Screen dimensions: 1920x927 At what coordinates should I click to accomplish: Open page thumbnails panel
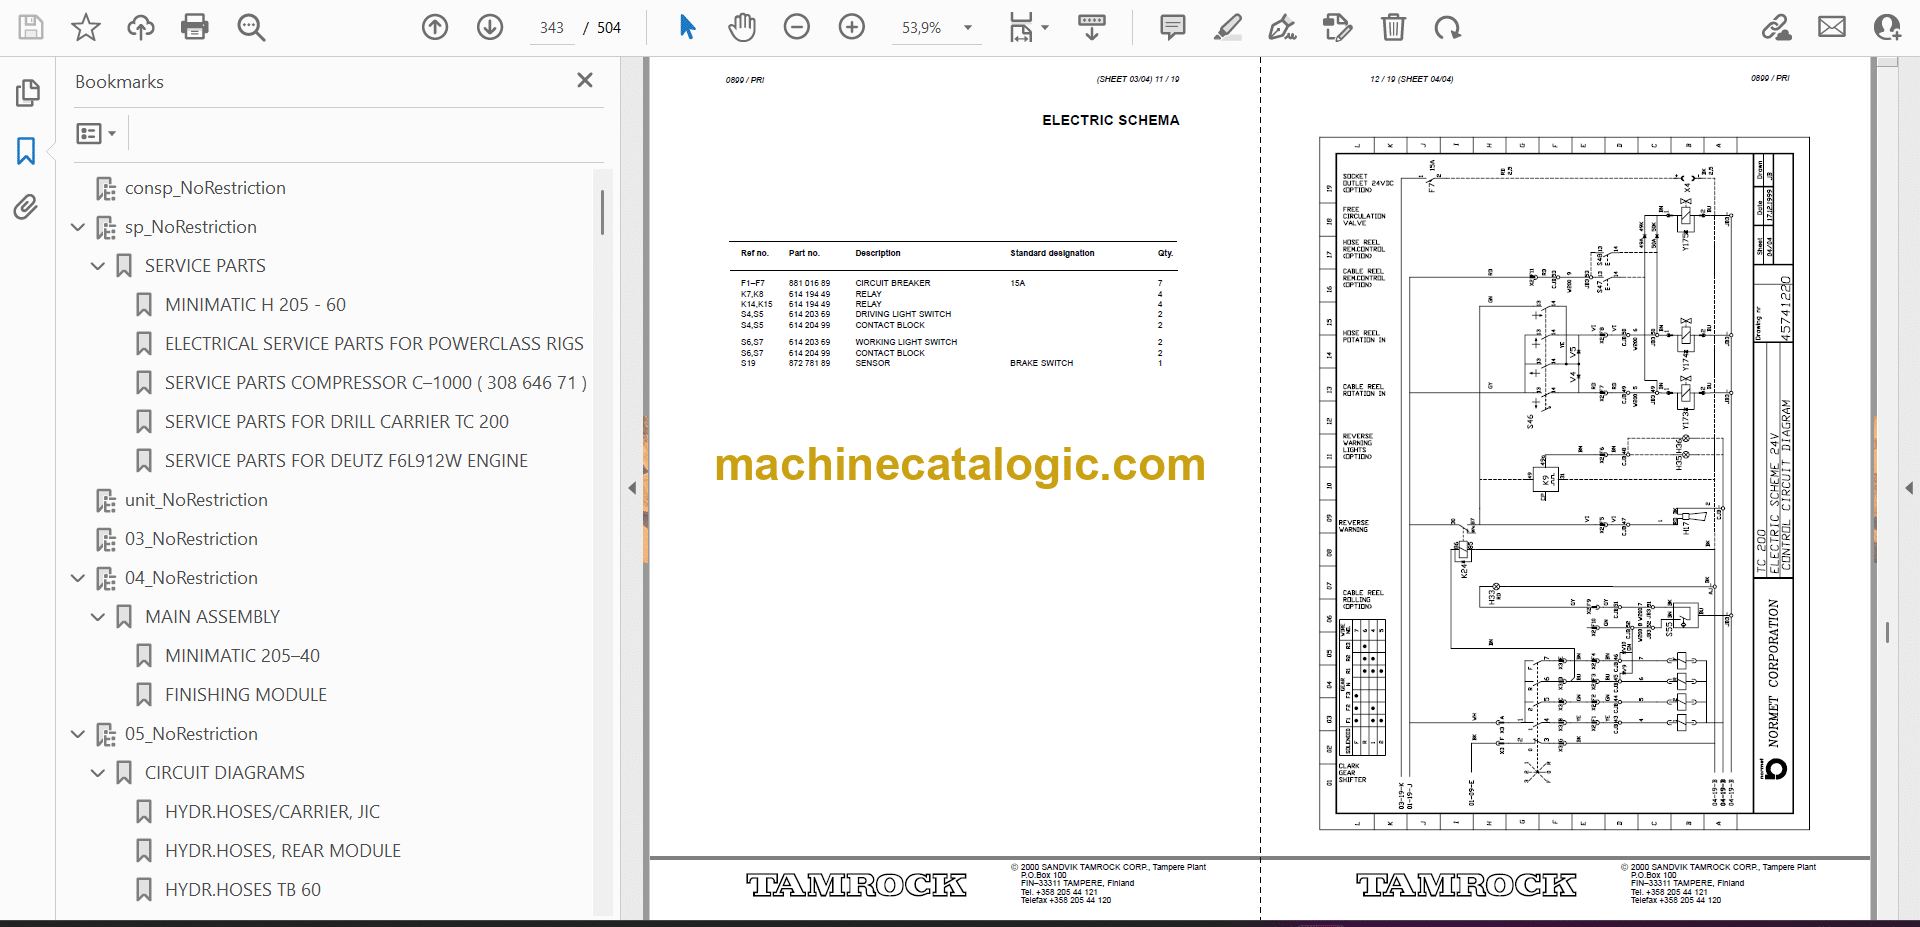tap(27, 93)
